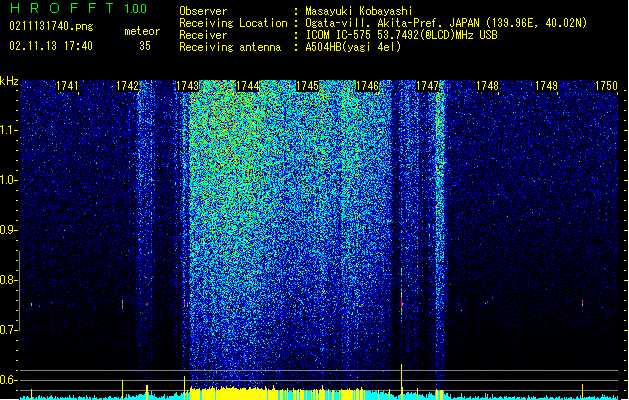
Task: Click the 1743 time marker
Action: 187,86
